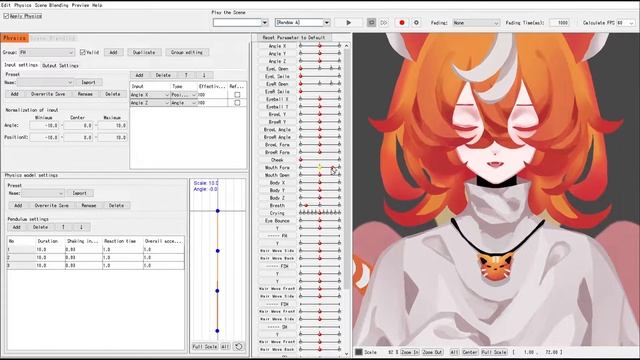Open the Preview menu

pyautogui.click(x=80, y=5)
